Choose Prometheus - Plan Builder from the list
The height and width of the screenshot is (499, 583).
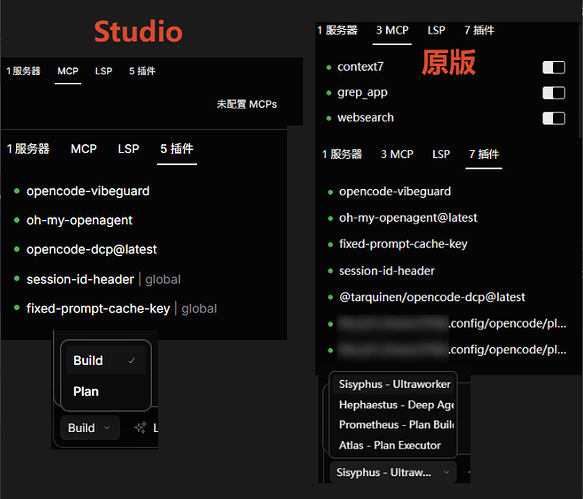(393, 425)
